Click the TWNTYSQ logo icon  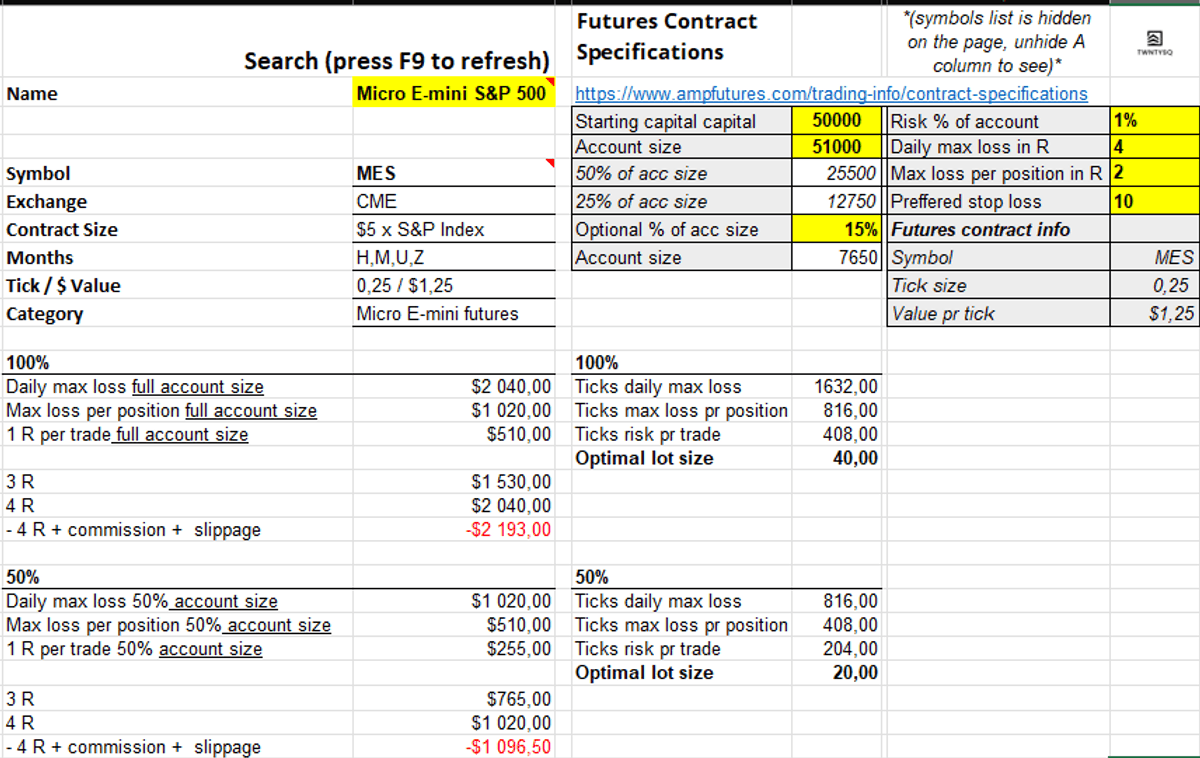click(1154, 40)
